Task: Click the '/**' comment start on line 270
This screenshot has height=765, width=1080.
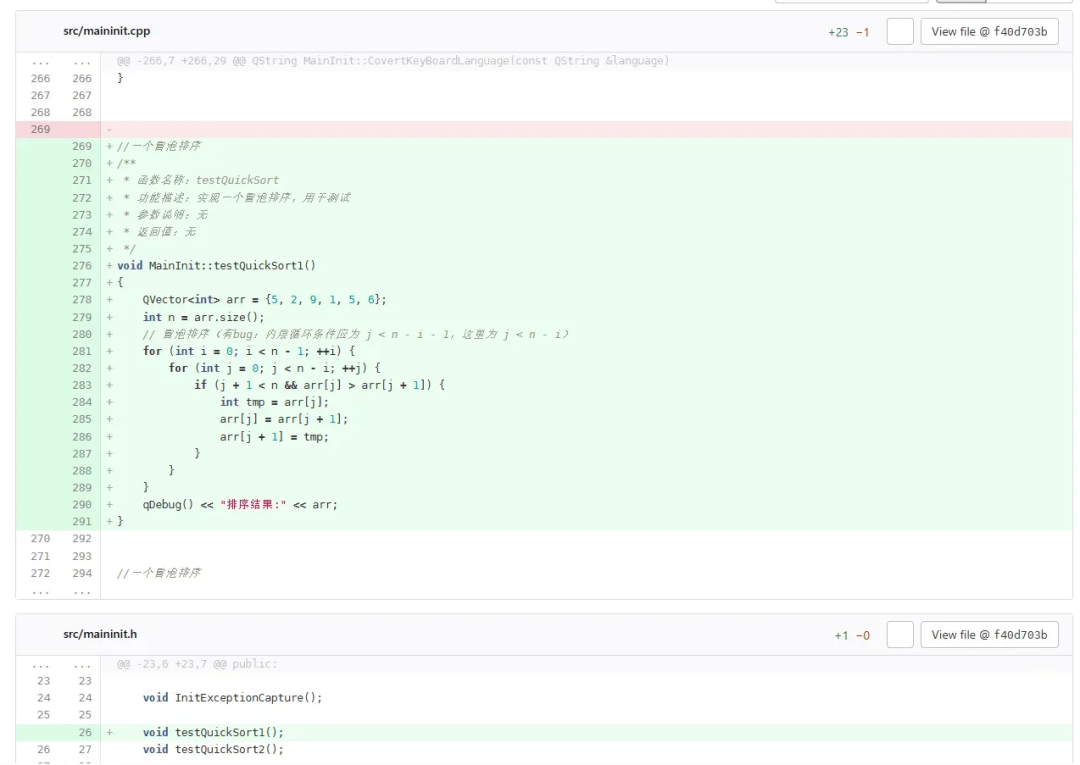Action: point(126,163)
